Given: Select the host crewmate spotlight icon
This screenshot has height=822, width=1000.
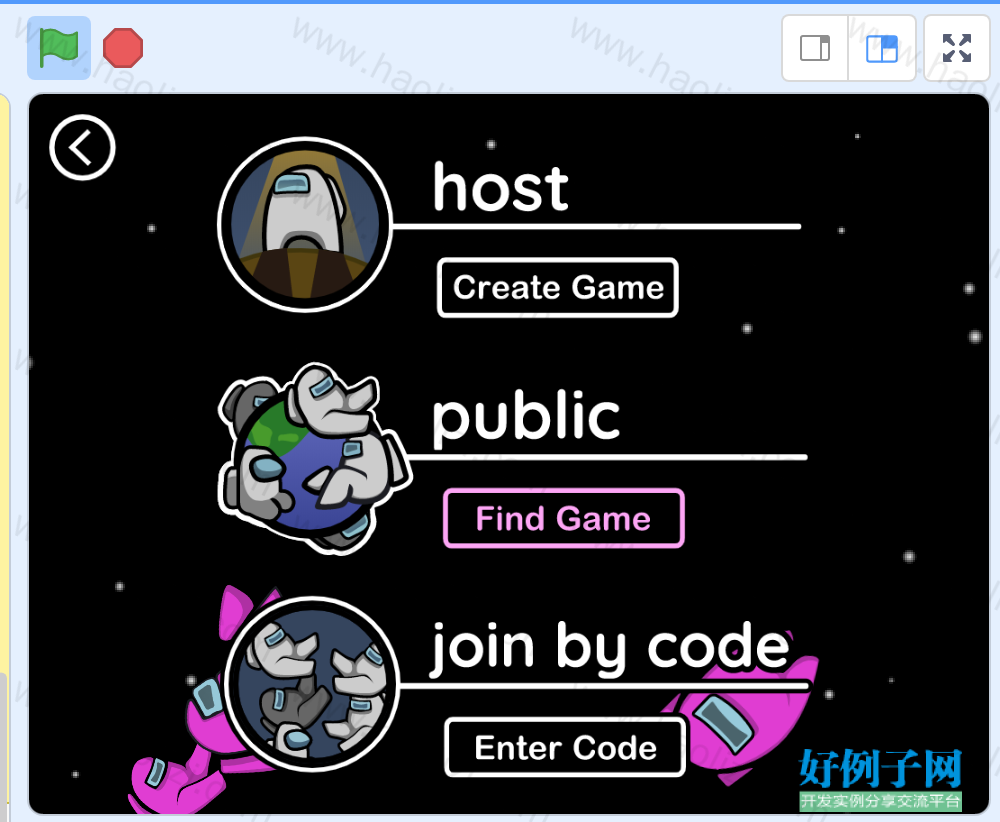Looking at the screenshot, I should point(305,224).
